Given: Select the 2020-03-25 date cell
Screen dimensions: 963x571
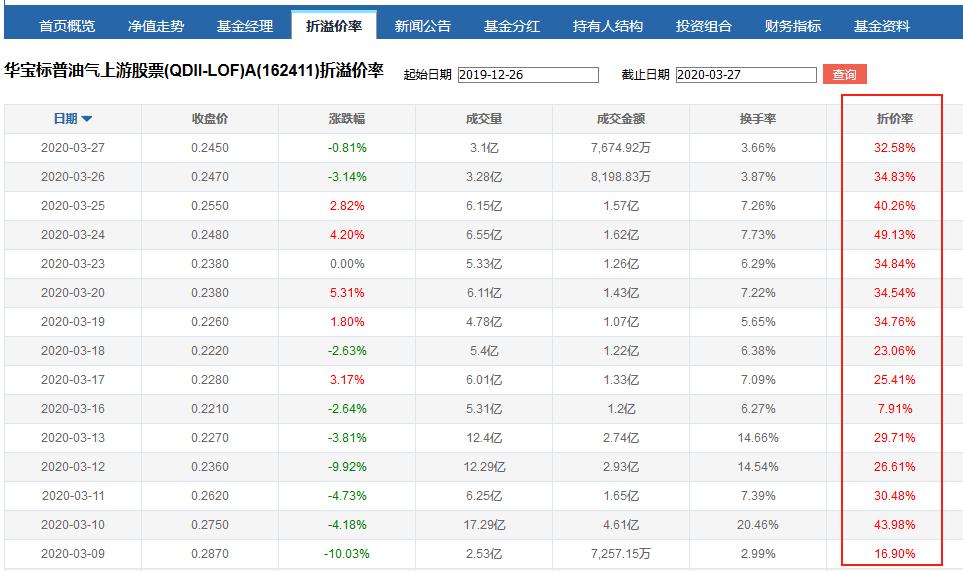Looking at the screenshot, I should 73,206.
